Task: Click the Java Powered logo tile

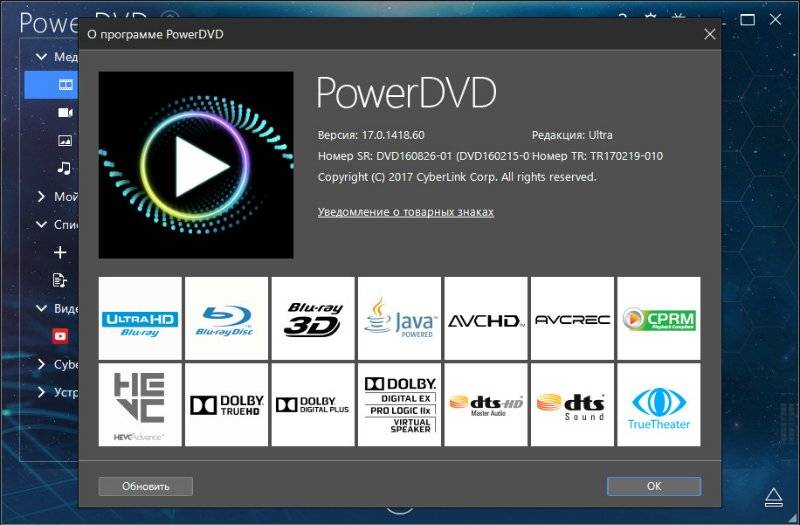Action: (399, 318)
